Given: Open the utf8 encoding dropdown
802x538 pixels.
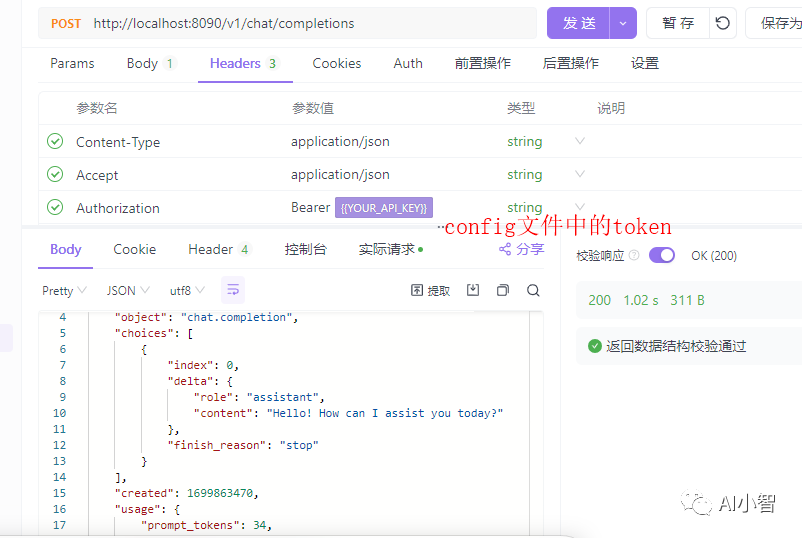Looking at the screenshot, I should 187,290.
